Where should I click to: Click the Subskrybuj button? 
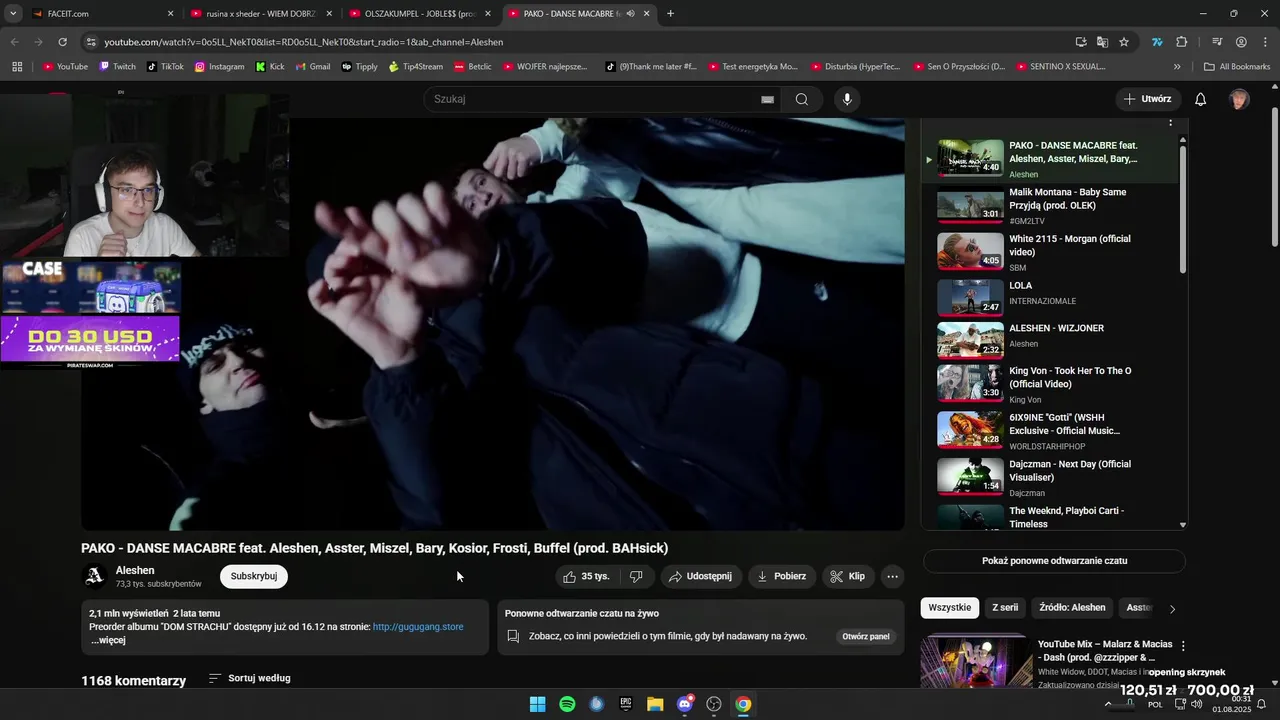point(254,576)
